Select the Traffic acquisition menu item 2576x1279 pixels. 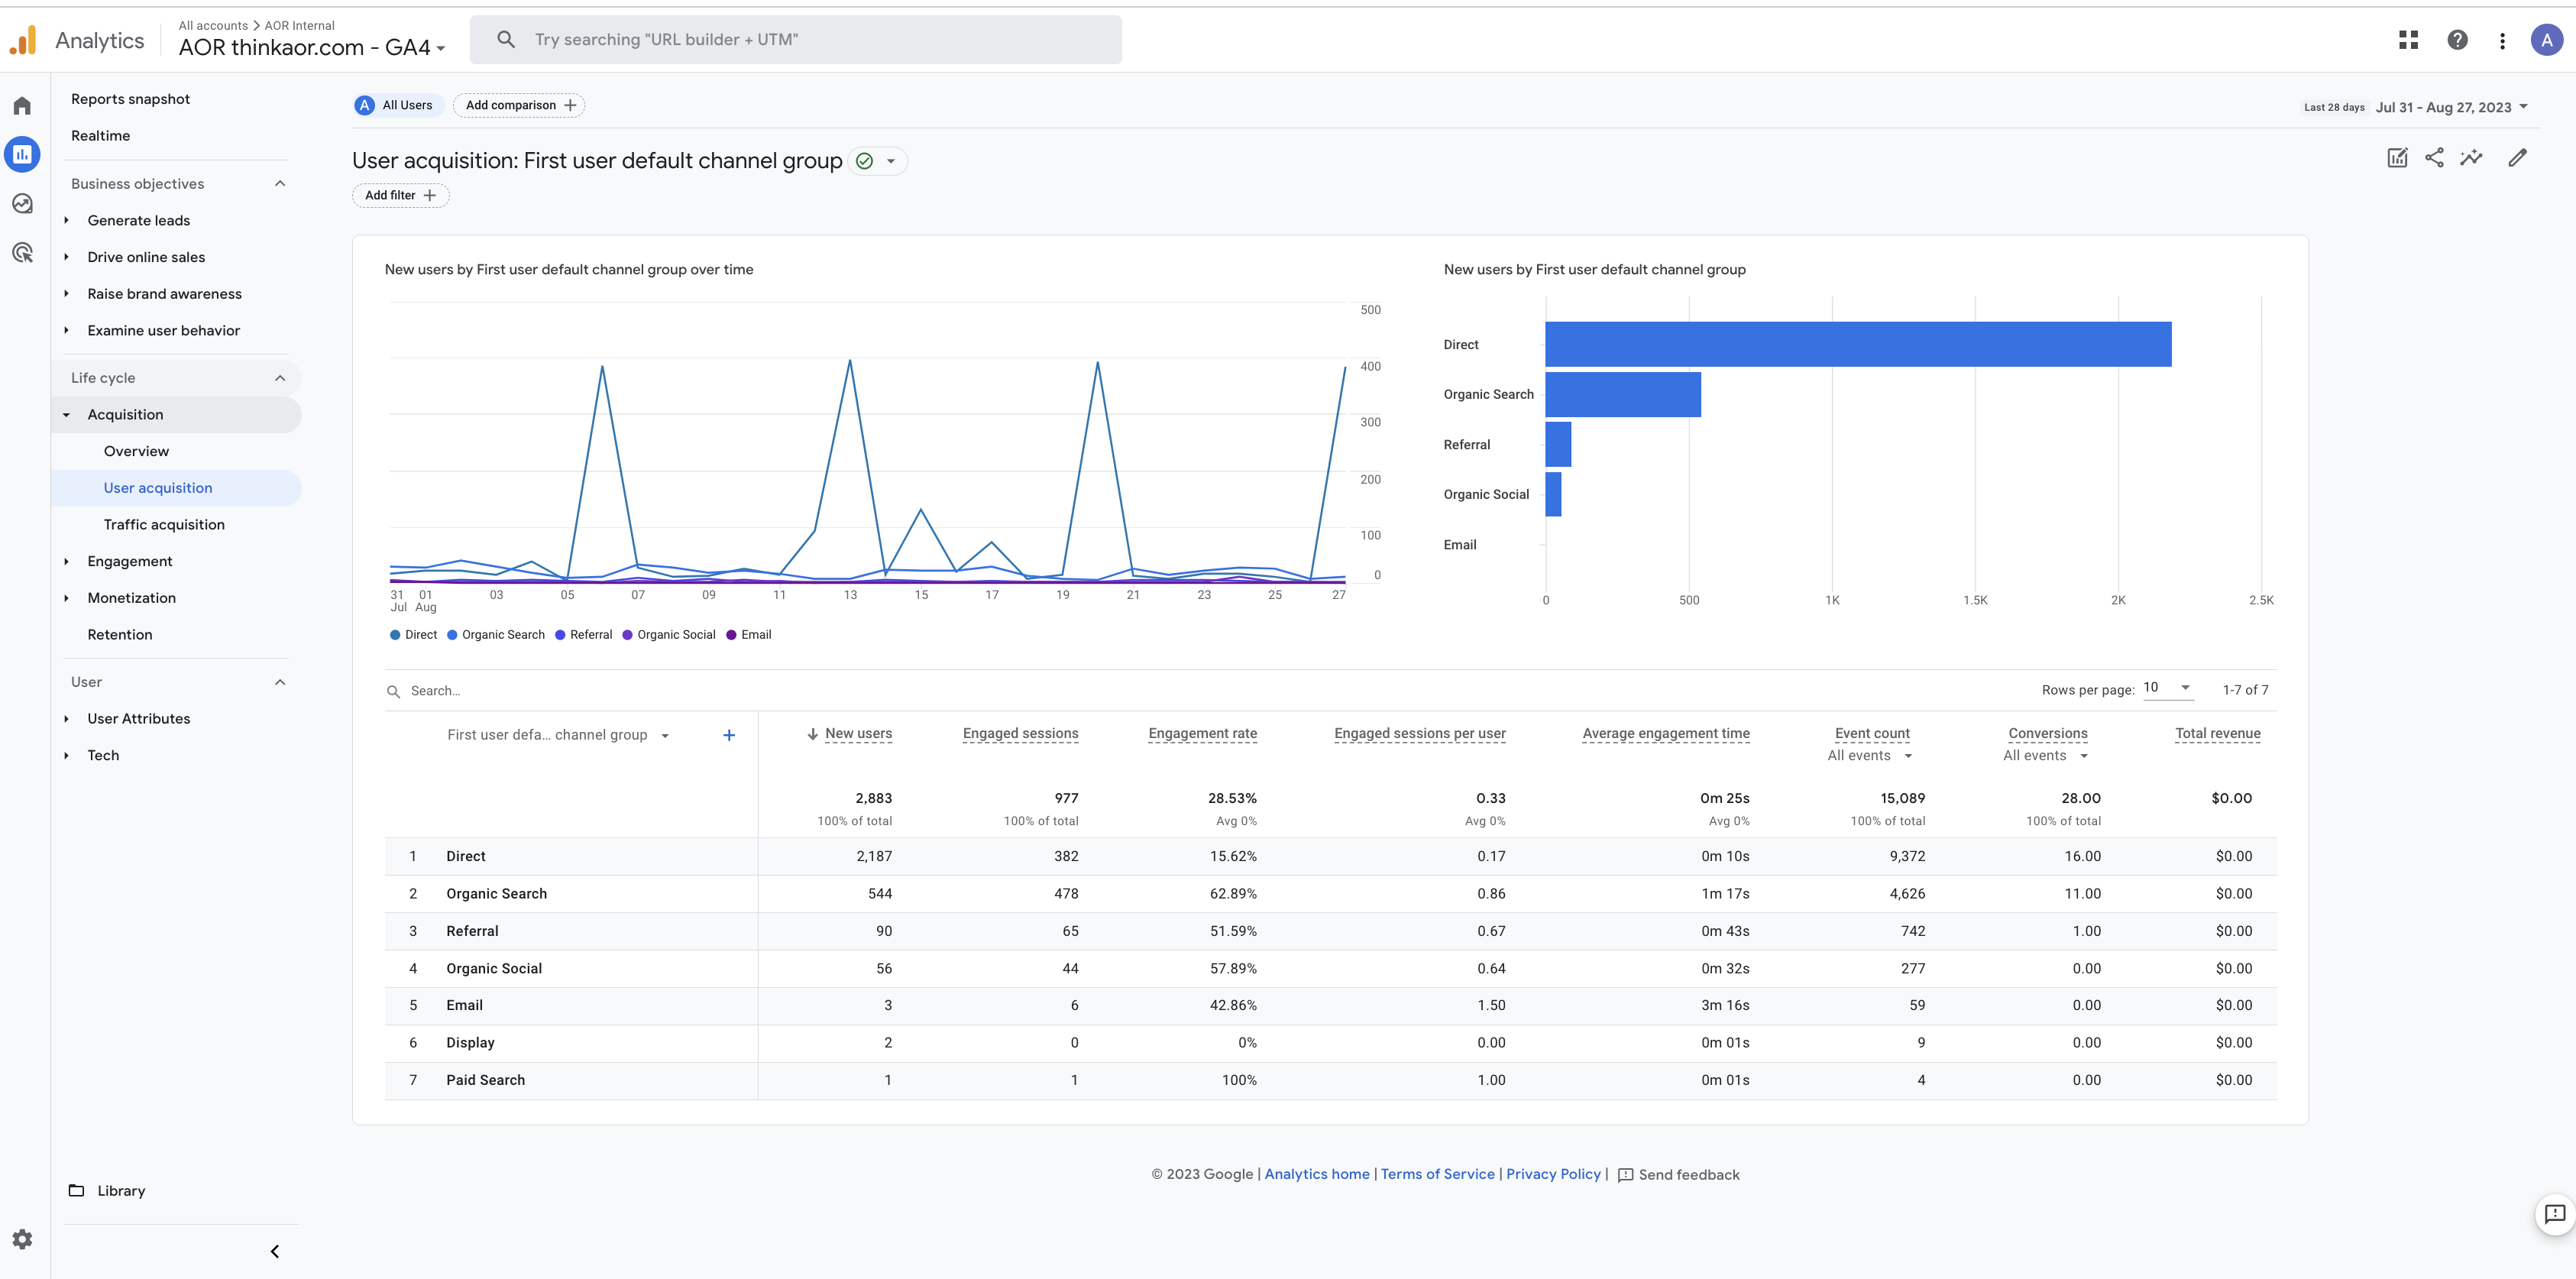[163, 523]
